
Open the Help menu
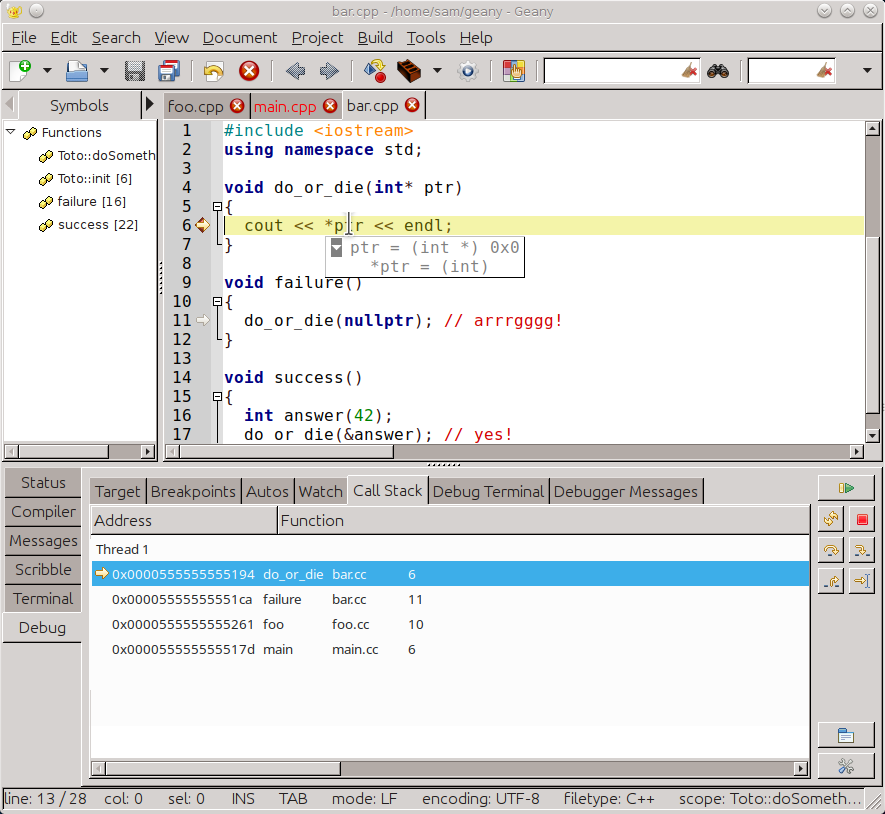476,38
